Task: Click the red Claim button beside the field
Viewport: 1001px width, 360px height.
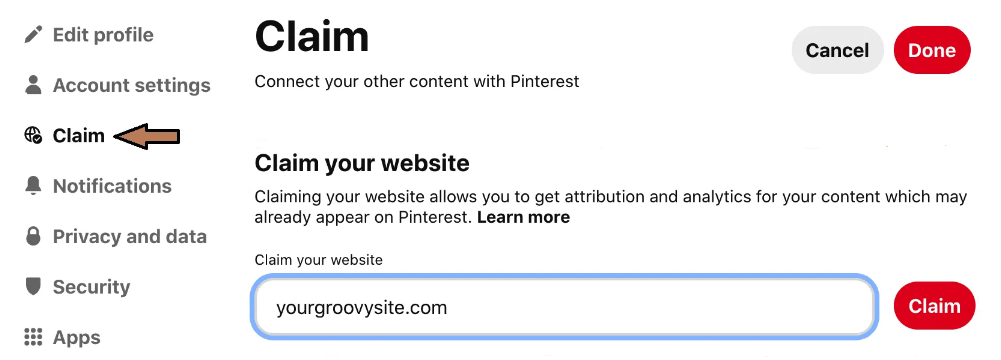Action: point(935,306)
